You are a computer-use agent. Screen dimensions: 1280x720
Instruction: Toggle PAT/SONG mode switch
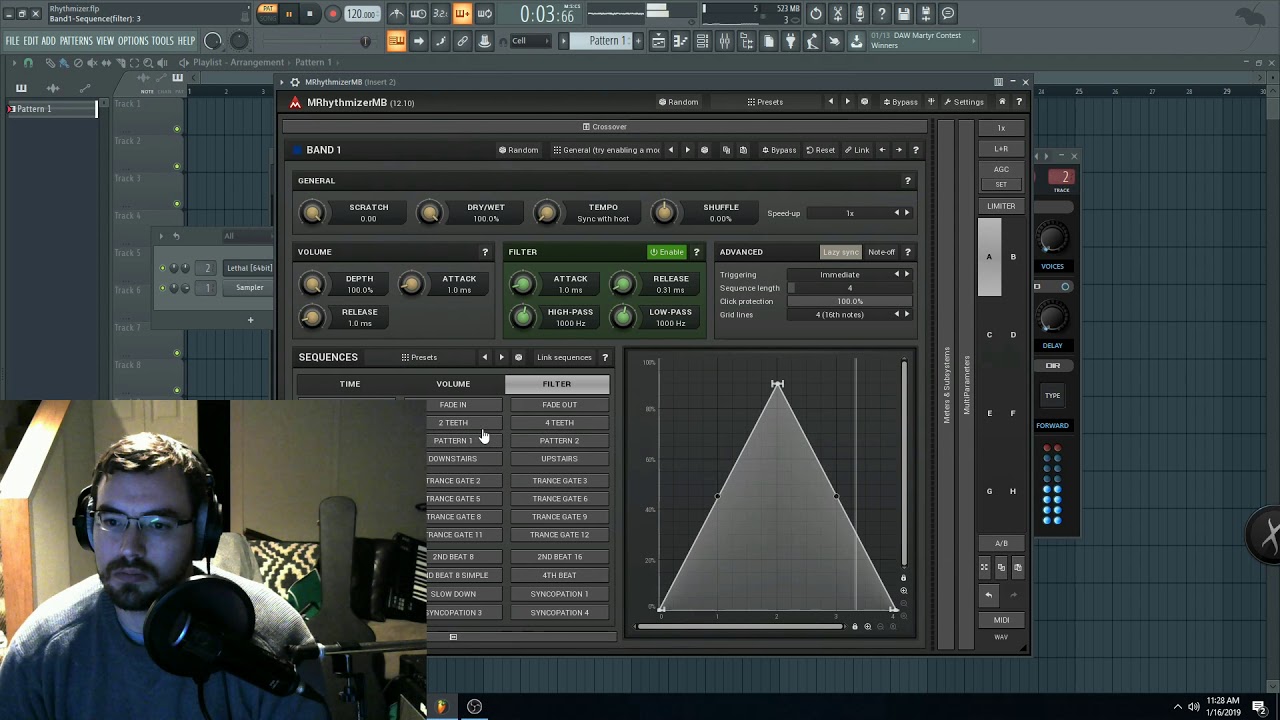(x=267, y=13)
